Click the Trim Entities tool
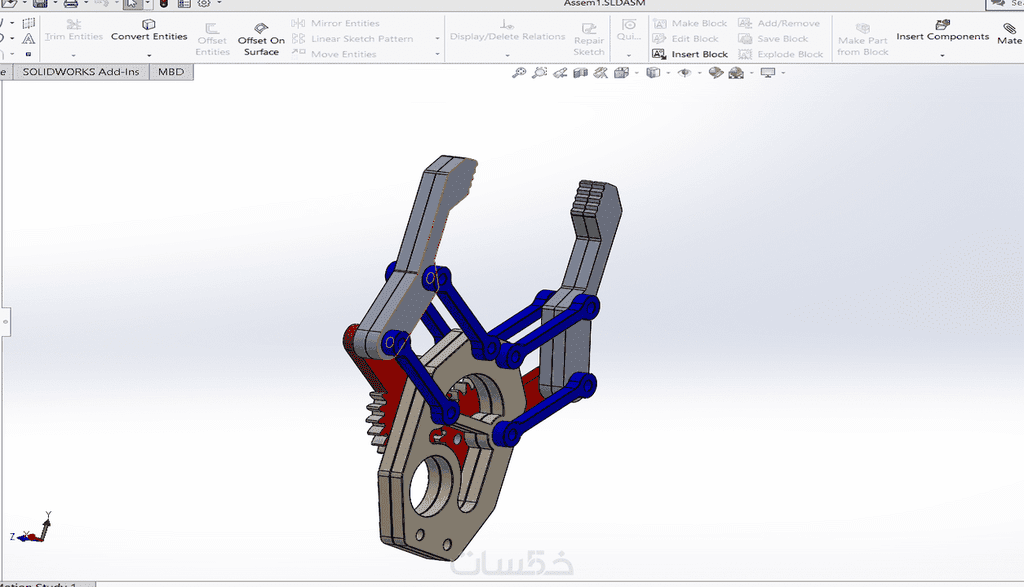This screenshot has width=1024, height=587. [74, 30]
